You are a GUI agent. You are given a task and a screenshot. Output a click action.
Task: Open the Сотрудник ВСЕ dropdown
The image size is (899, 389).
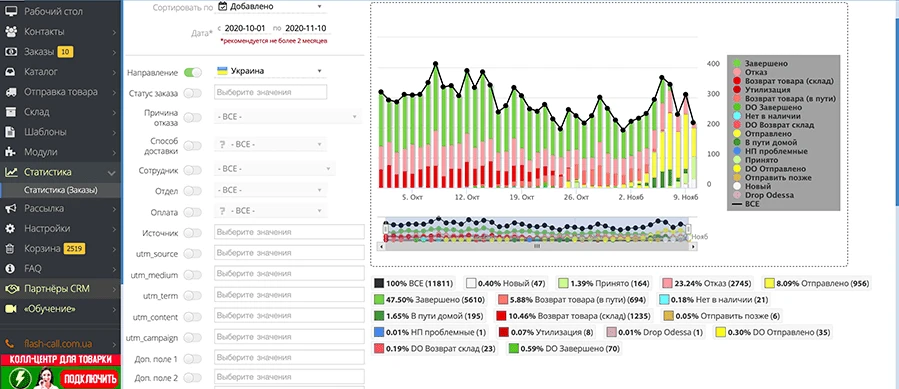tap(275, 169)
